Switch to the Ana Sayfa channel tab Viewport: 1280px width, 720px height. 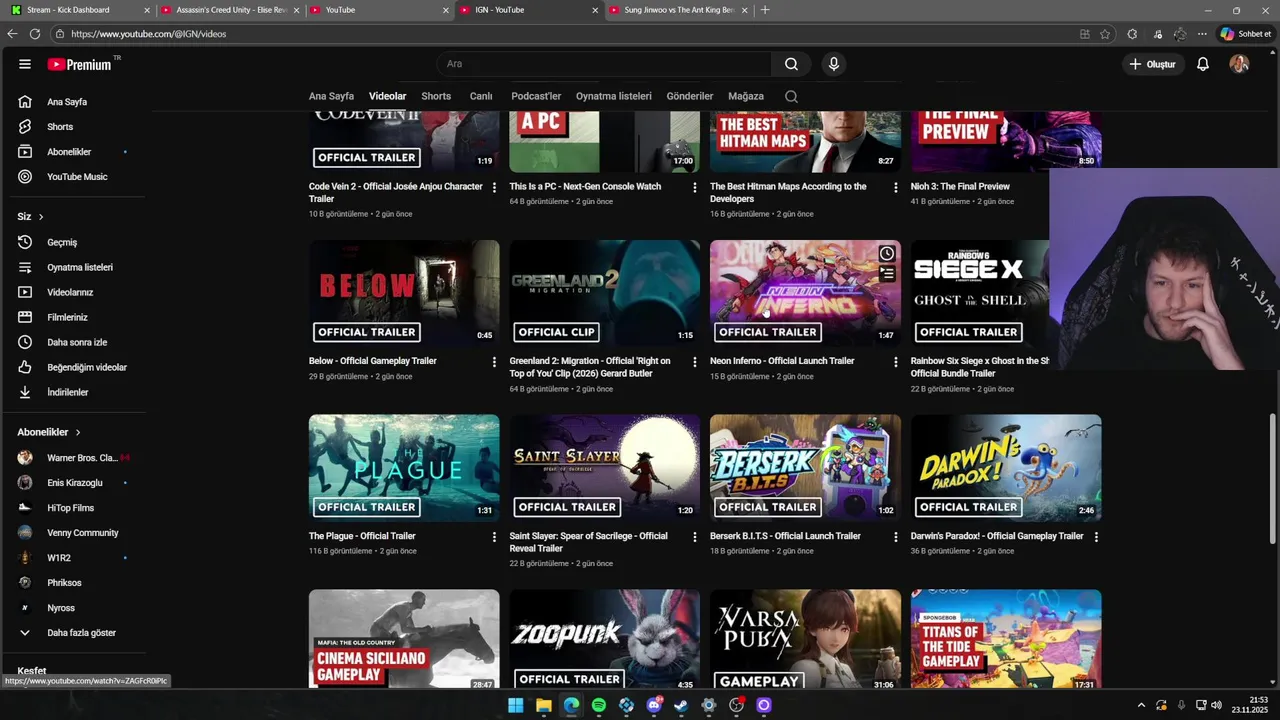tap(331, 96)
